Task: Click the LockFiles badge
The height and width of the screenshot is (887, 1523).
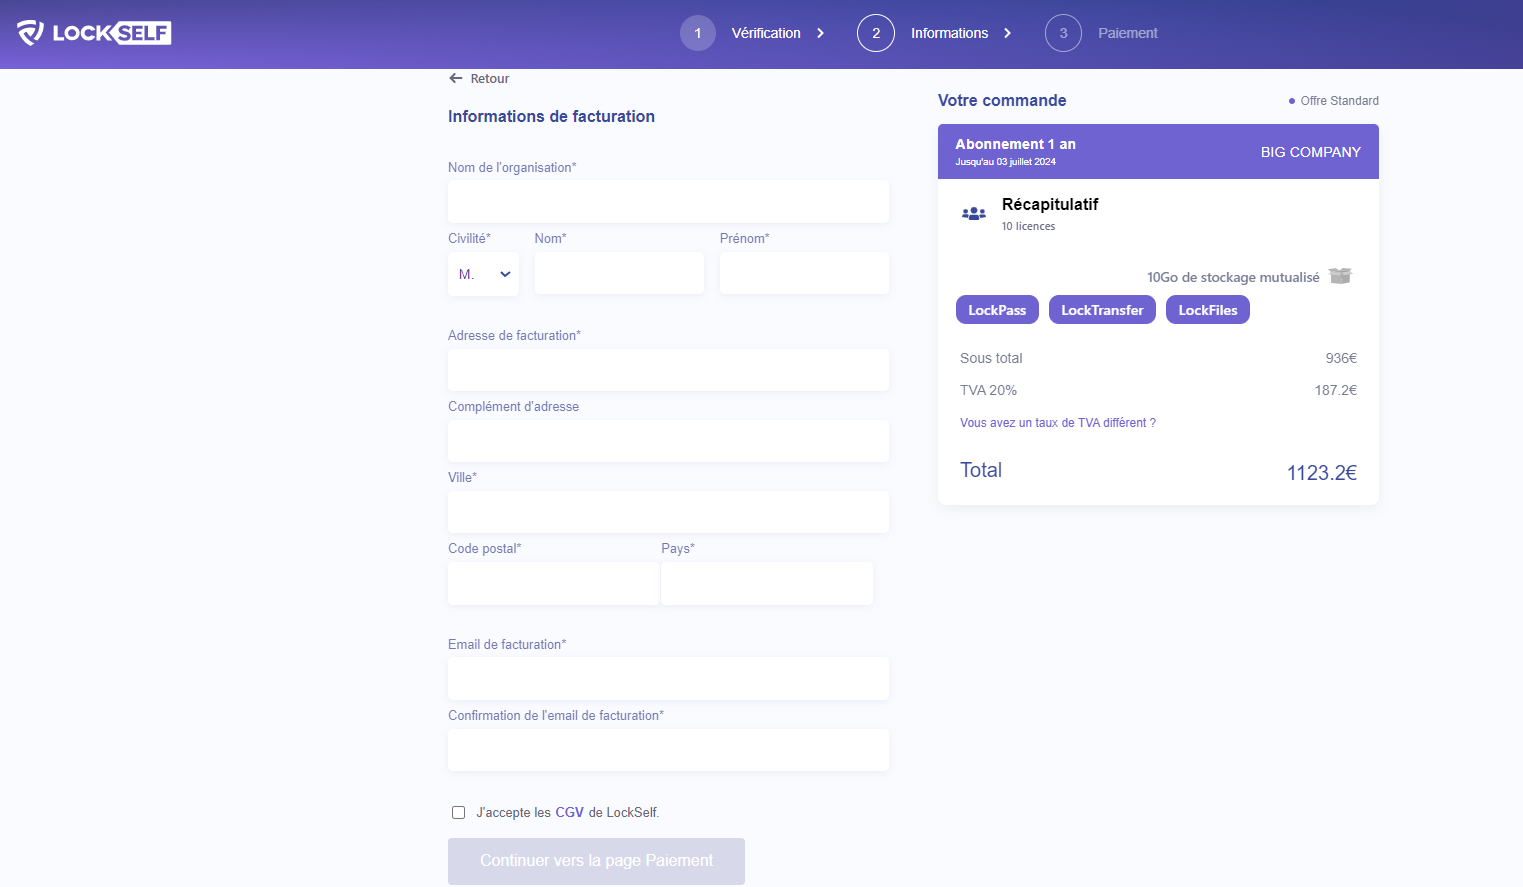Action: pos(1208,310)
